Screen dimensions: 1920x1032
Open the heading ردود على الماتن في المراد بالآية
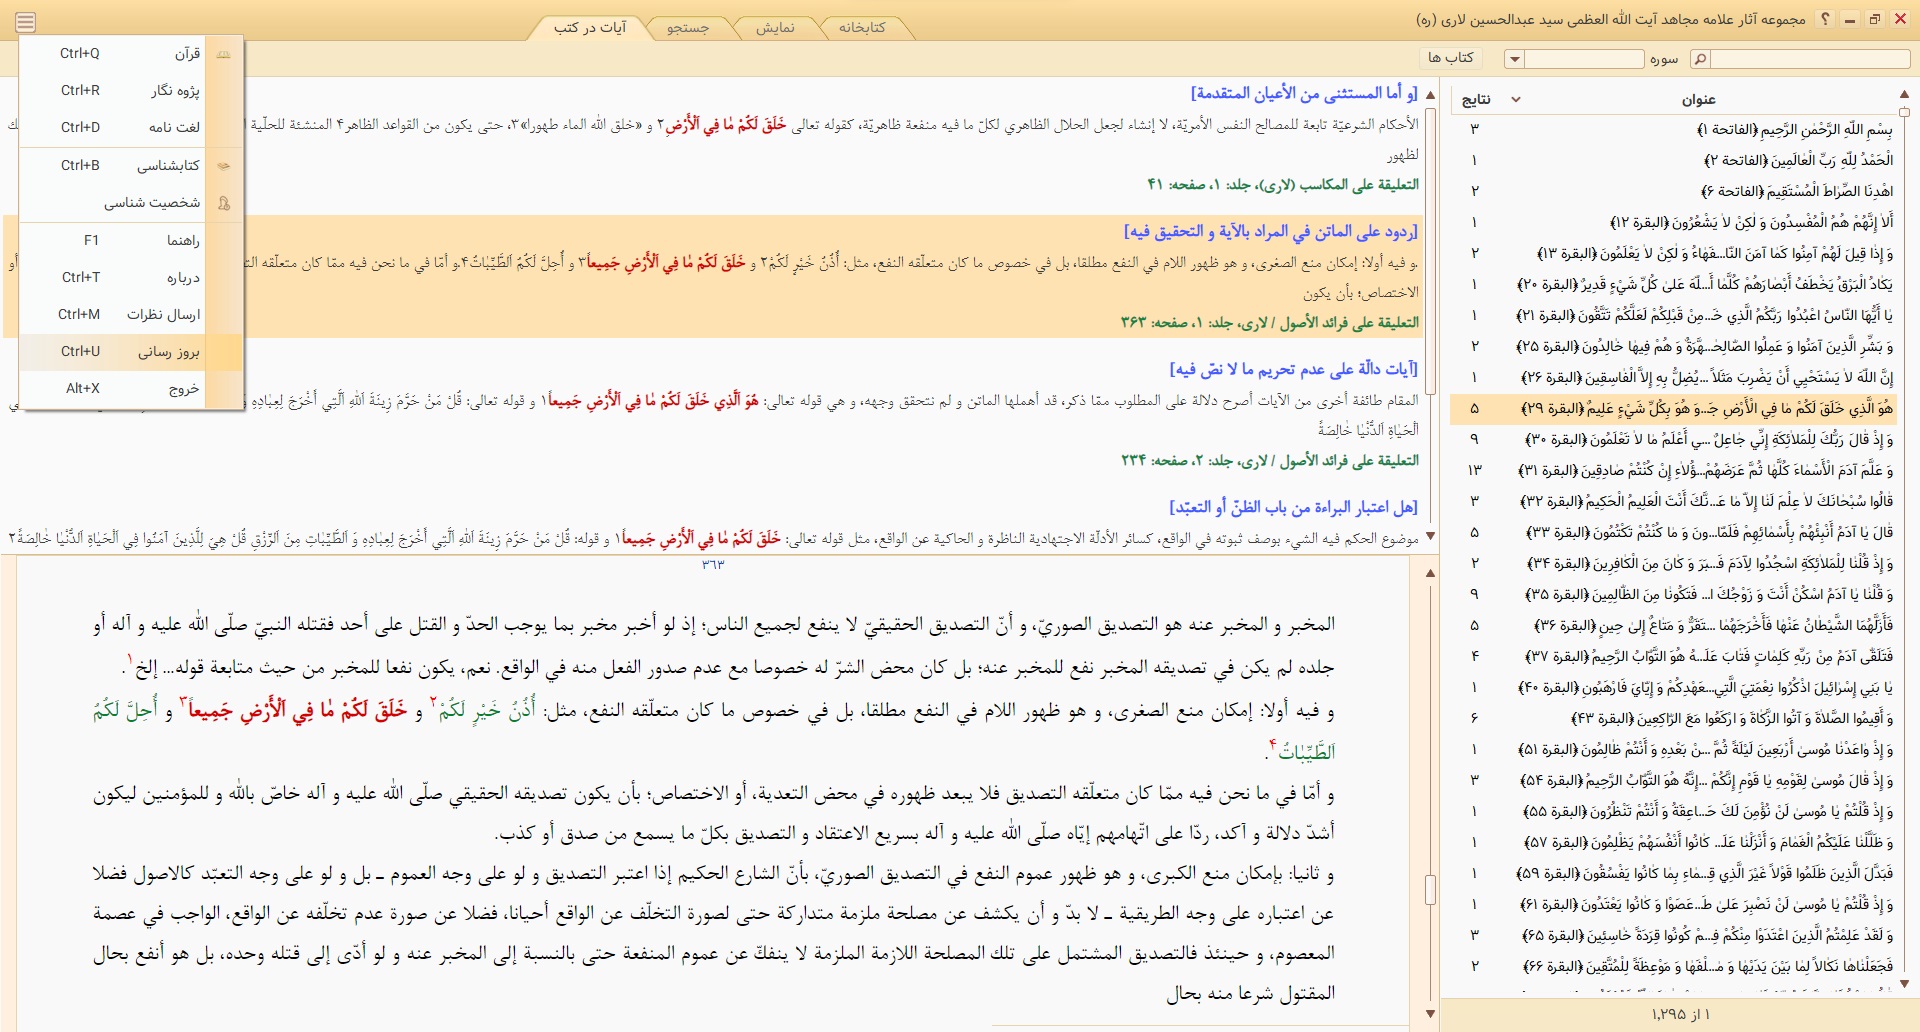1270,231
